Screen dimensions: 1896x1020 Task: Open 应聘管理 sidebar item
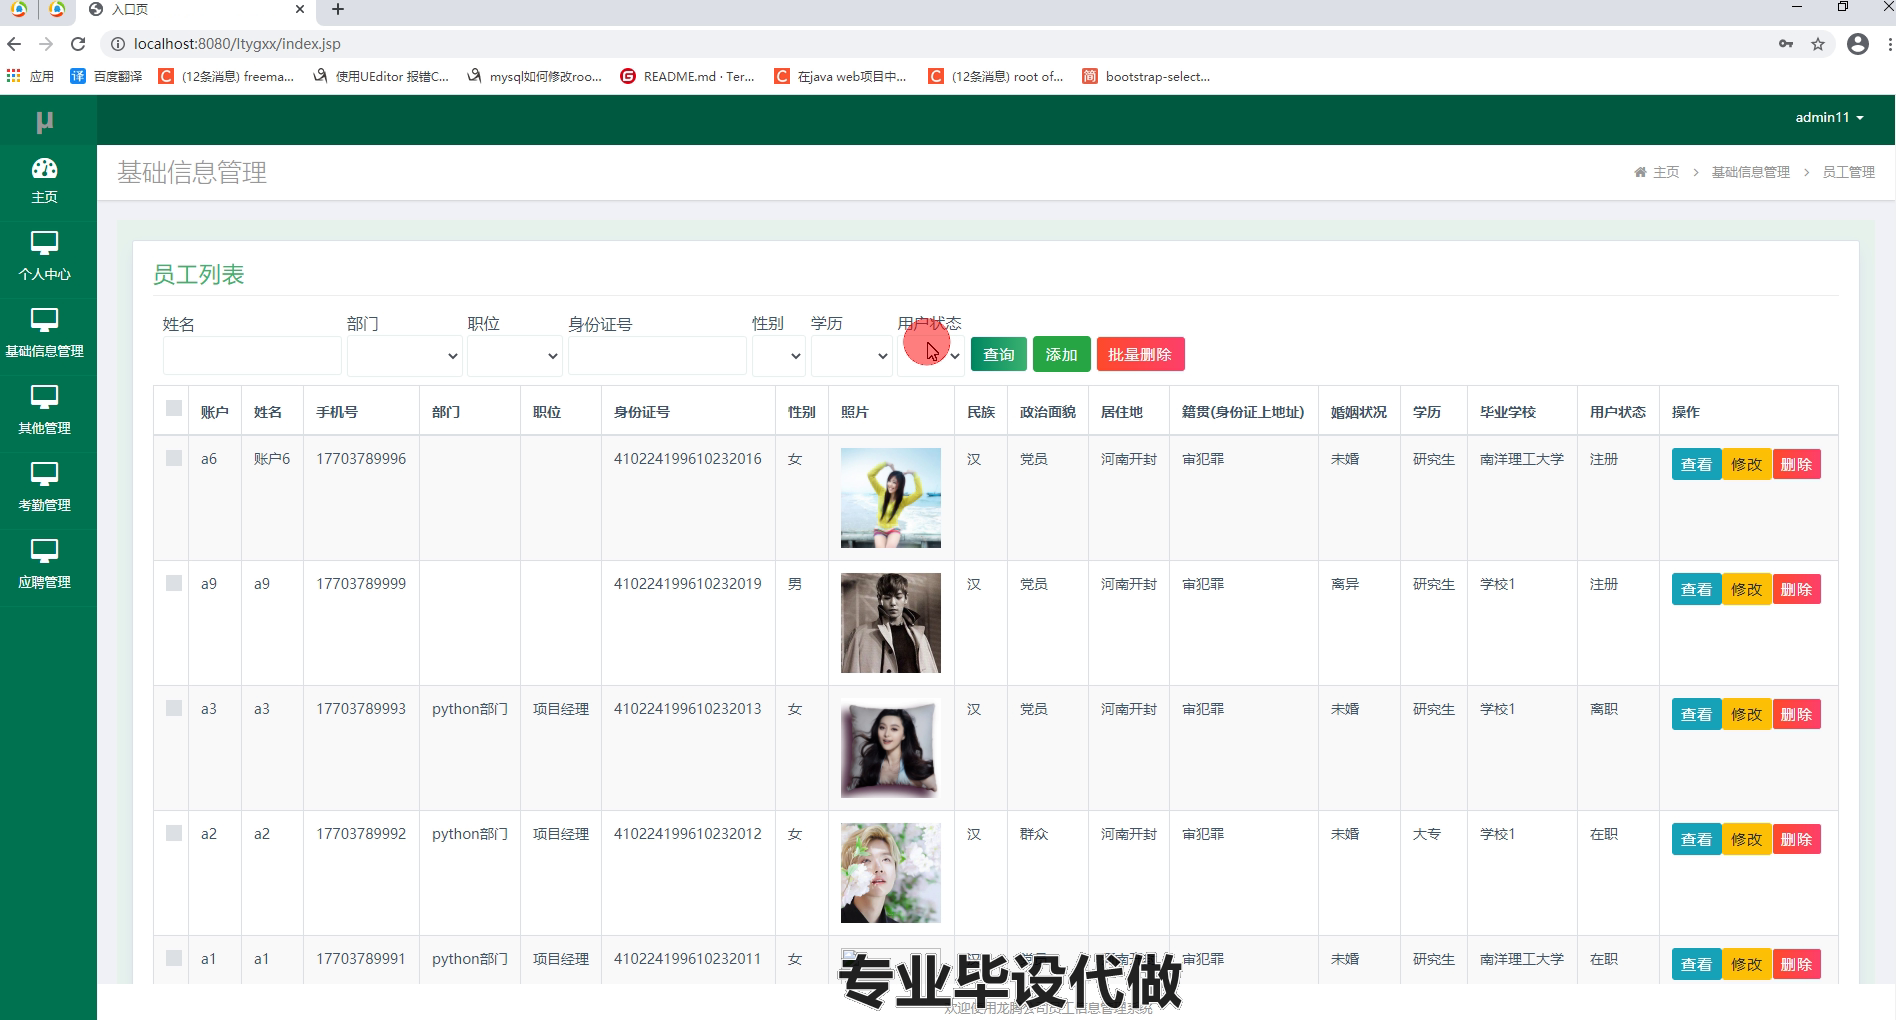pos(45,564)
